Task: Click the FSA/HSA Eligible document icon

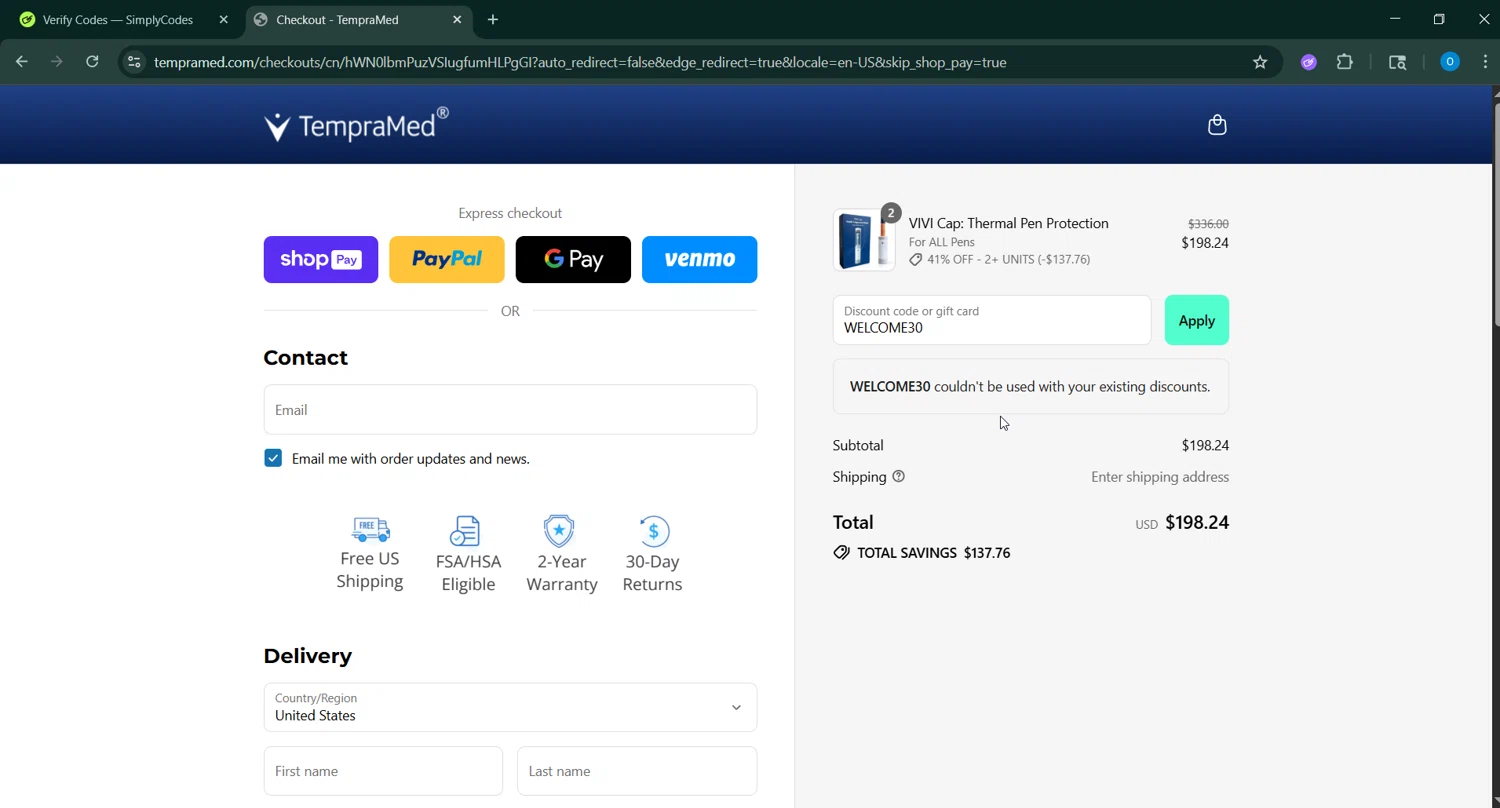Action: tap(465, 531)
